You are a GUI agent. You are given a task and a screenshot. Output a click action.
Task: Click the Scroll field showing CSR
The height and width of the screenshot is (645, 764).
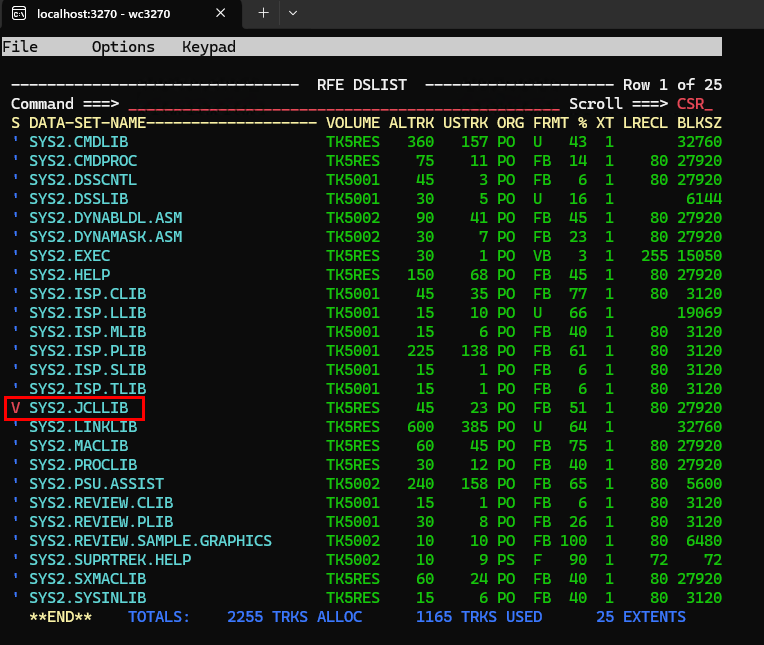click(695, 104)
